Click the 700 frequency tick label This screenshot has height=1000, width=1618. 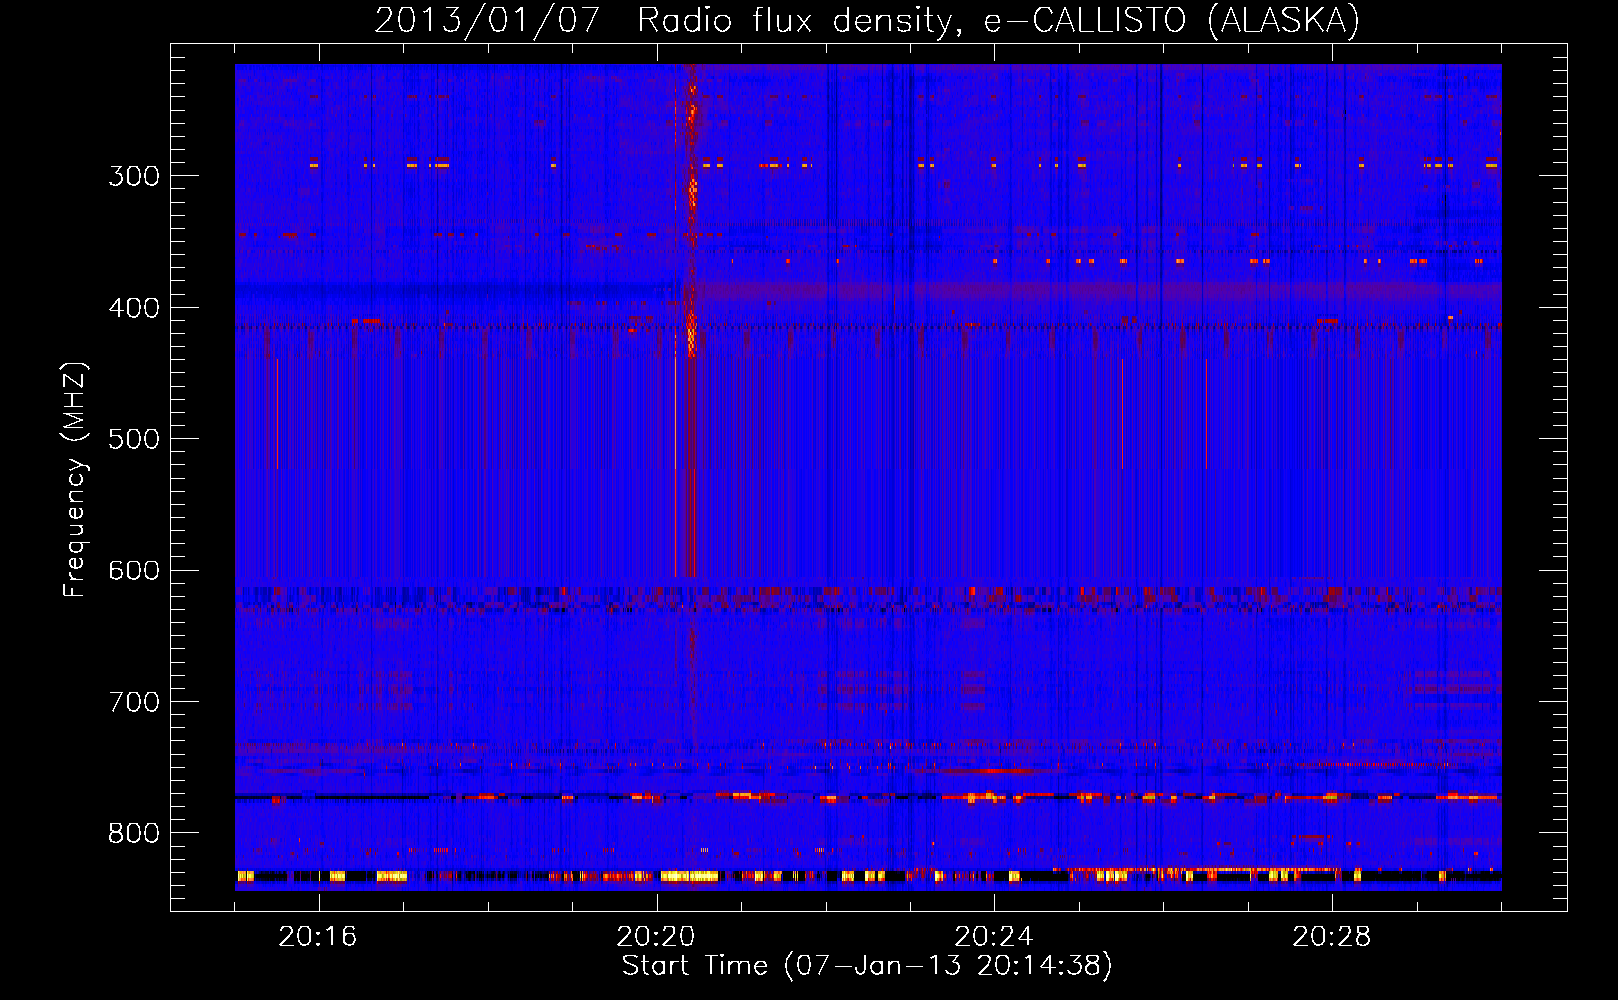tap(134, 702)
